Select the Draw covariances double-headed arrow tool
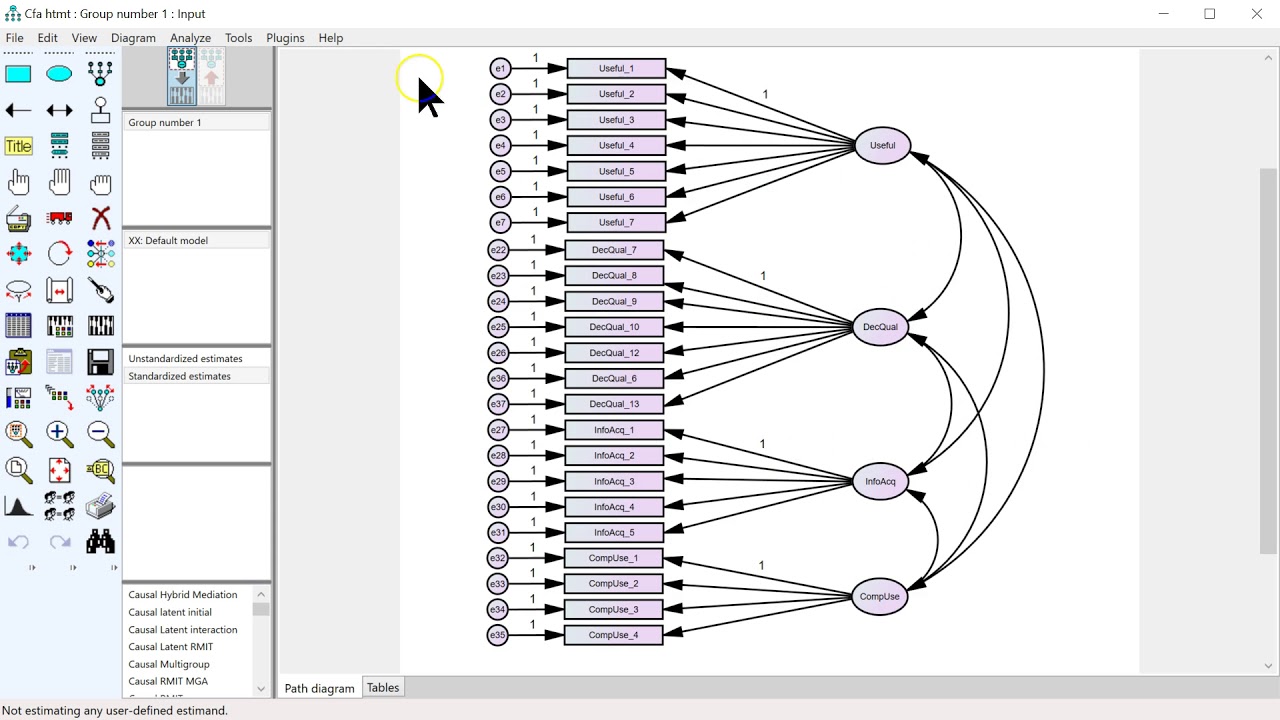This screenshot has height=720, width=1280. (59, 110)
